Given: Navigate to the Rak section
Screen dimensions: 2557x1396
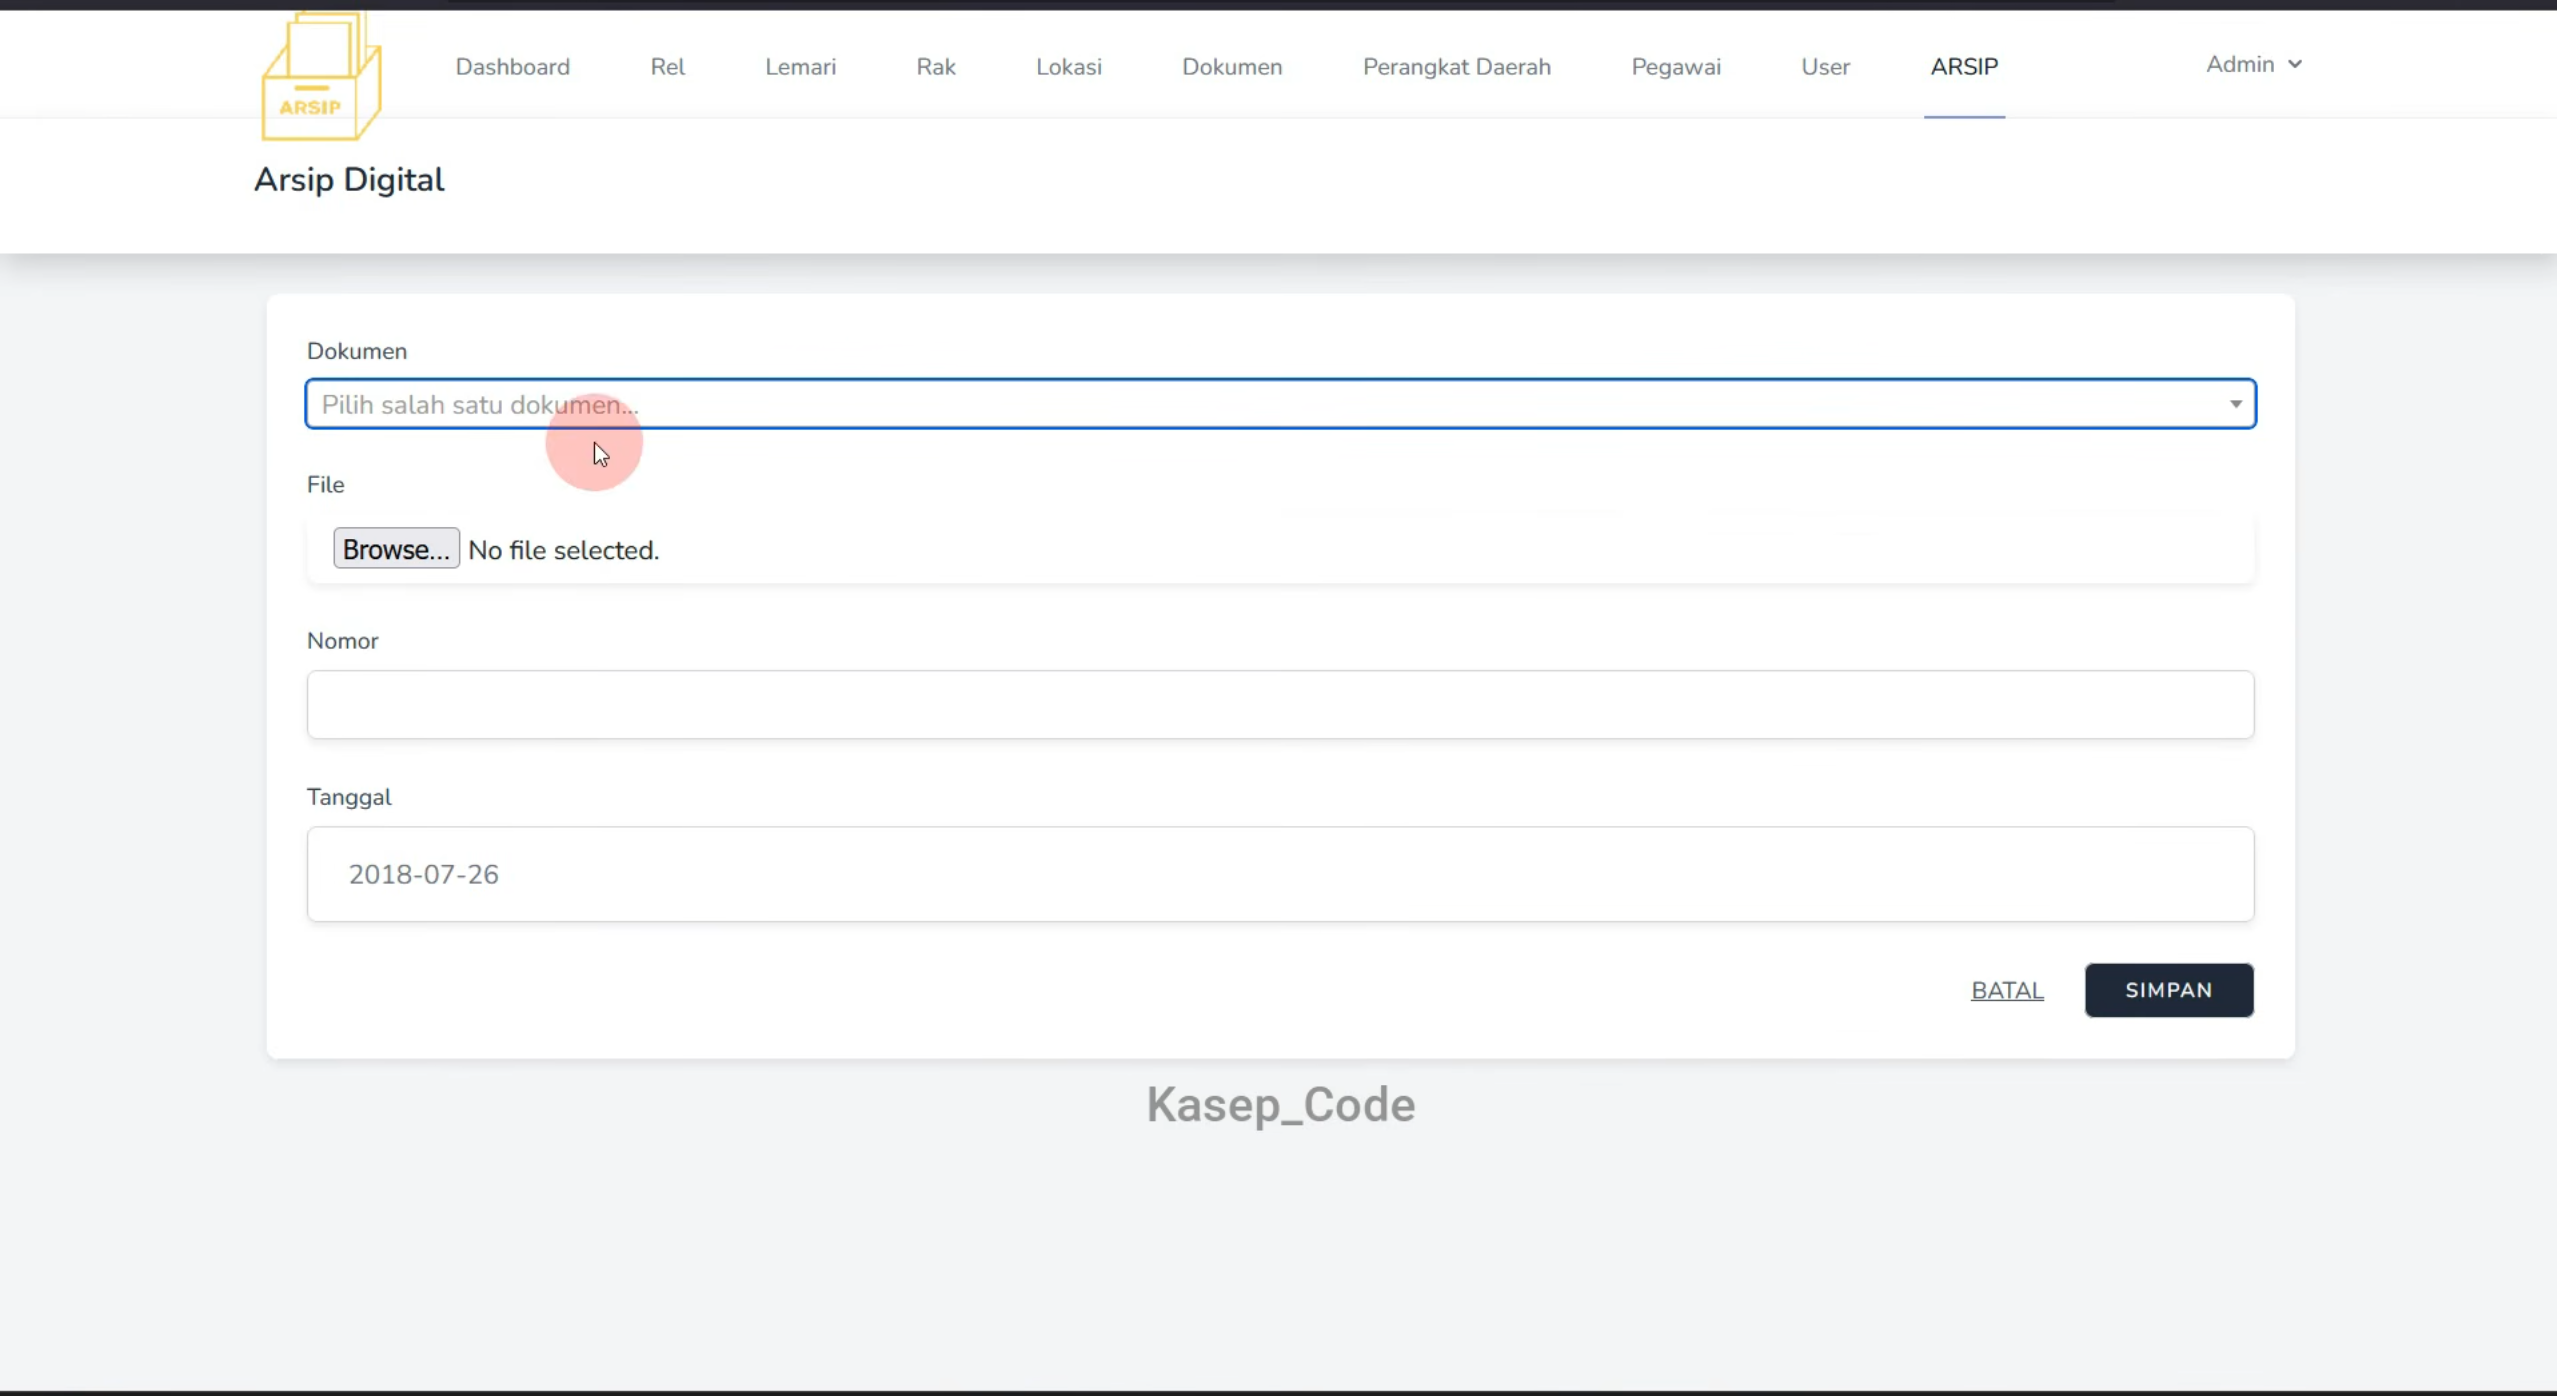Looking at the screenshot, I should (x=935, y=67).
